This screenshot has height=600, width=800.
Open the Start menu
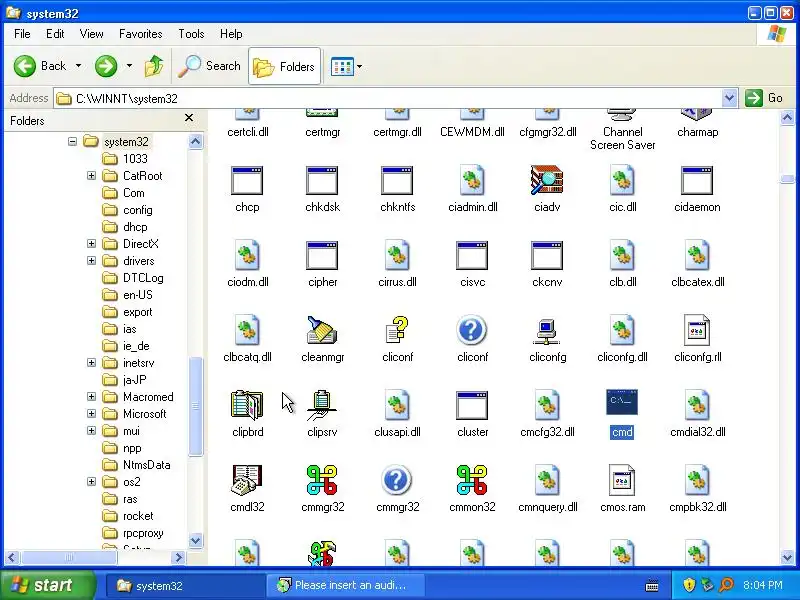pyautogui.click(x=48, y=585)
